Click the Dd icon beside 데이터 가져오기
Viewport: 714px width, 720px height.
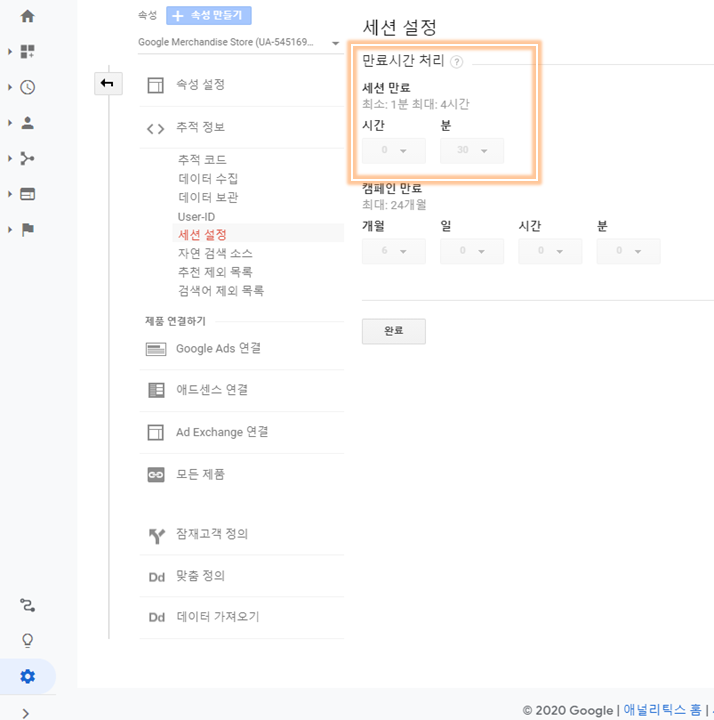[x=157, y=618]
